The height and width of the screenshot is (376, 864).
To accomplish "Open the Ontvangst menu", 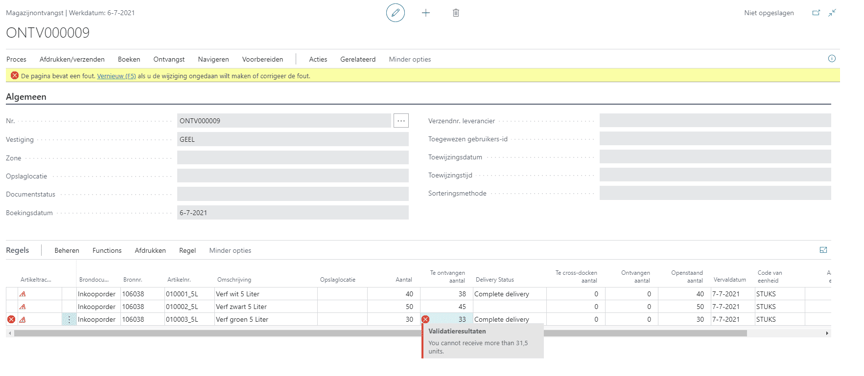I will 169,59.
